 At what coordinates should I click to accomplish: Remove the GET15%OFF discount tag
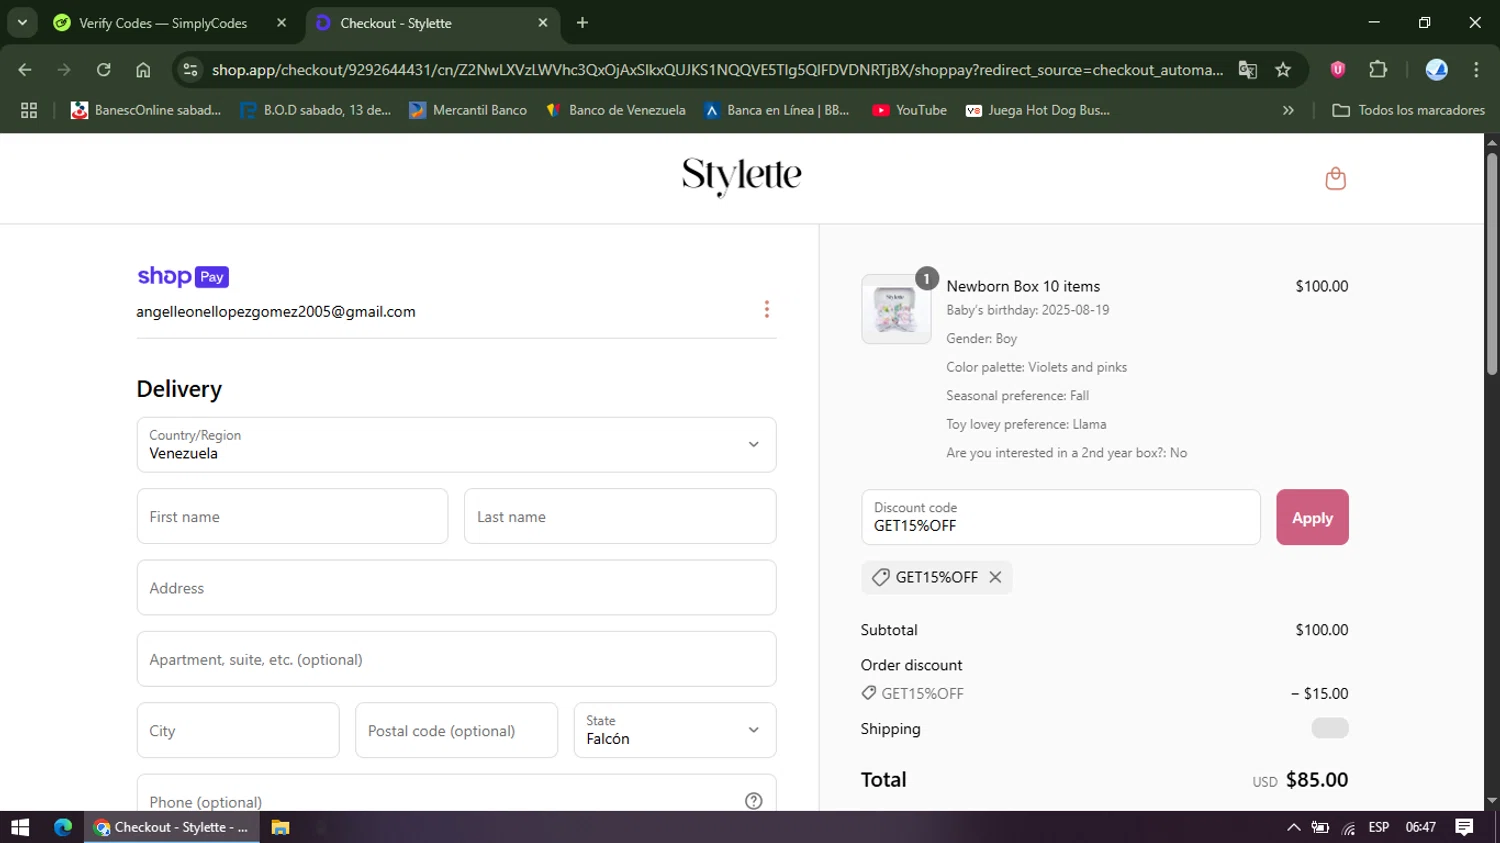pos(995,577)
